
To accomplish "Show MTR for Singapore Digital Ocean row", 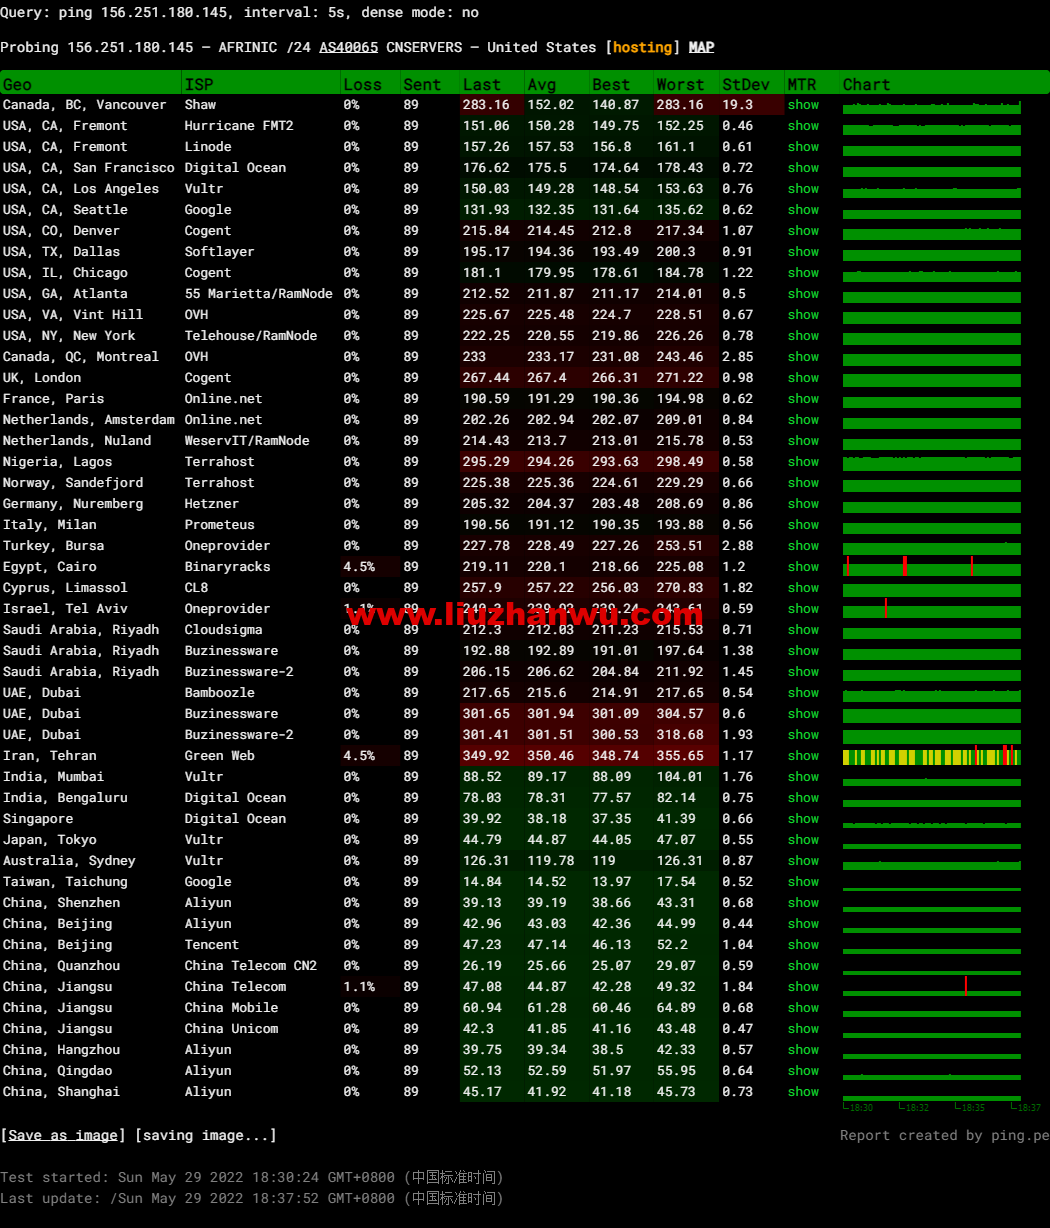I will point(803,819).
